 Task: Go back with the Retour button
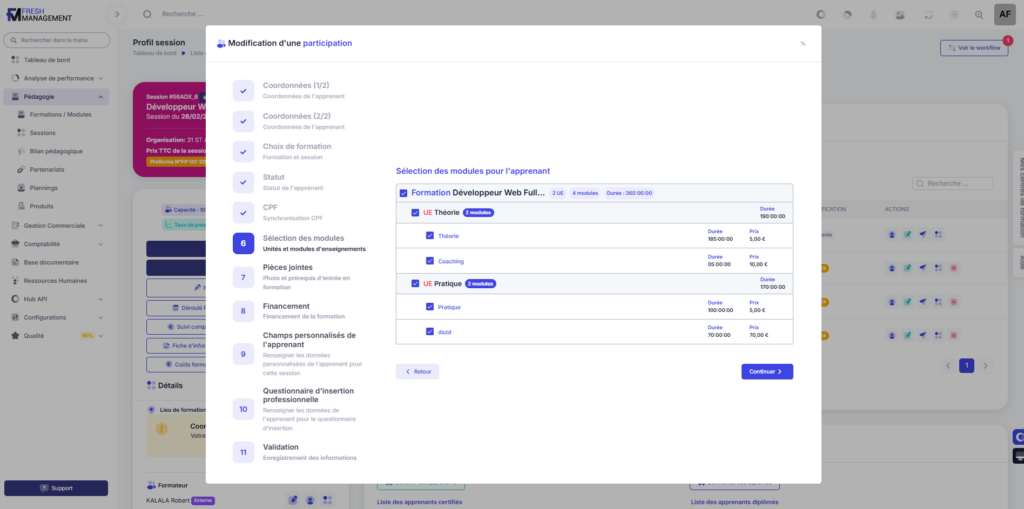tap(417, 372)
